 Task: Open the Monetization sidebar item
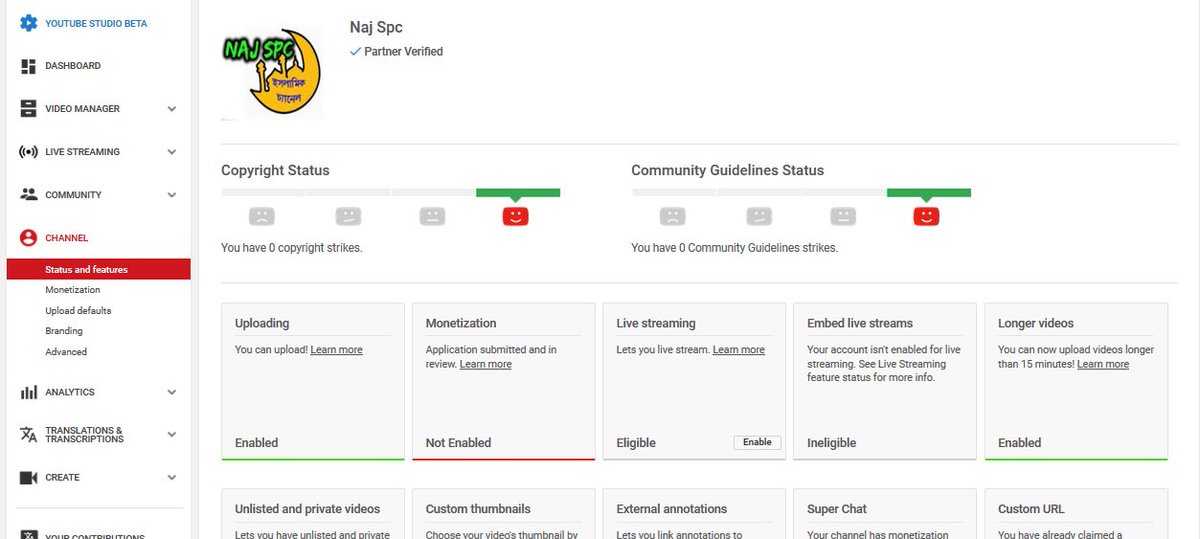(73, 290)
